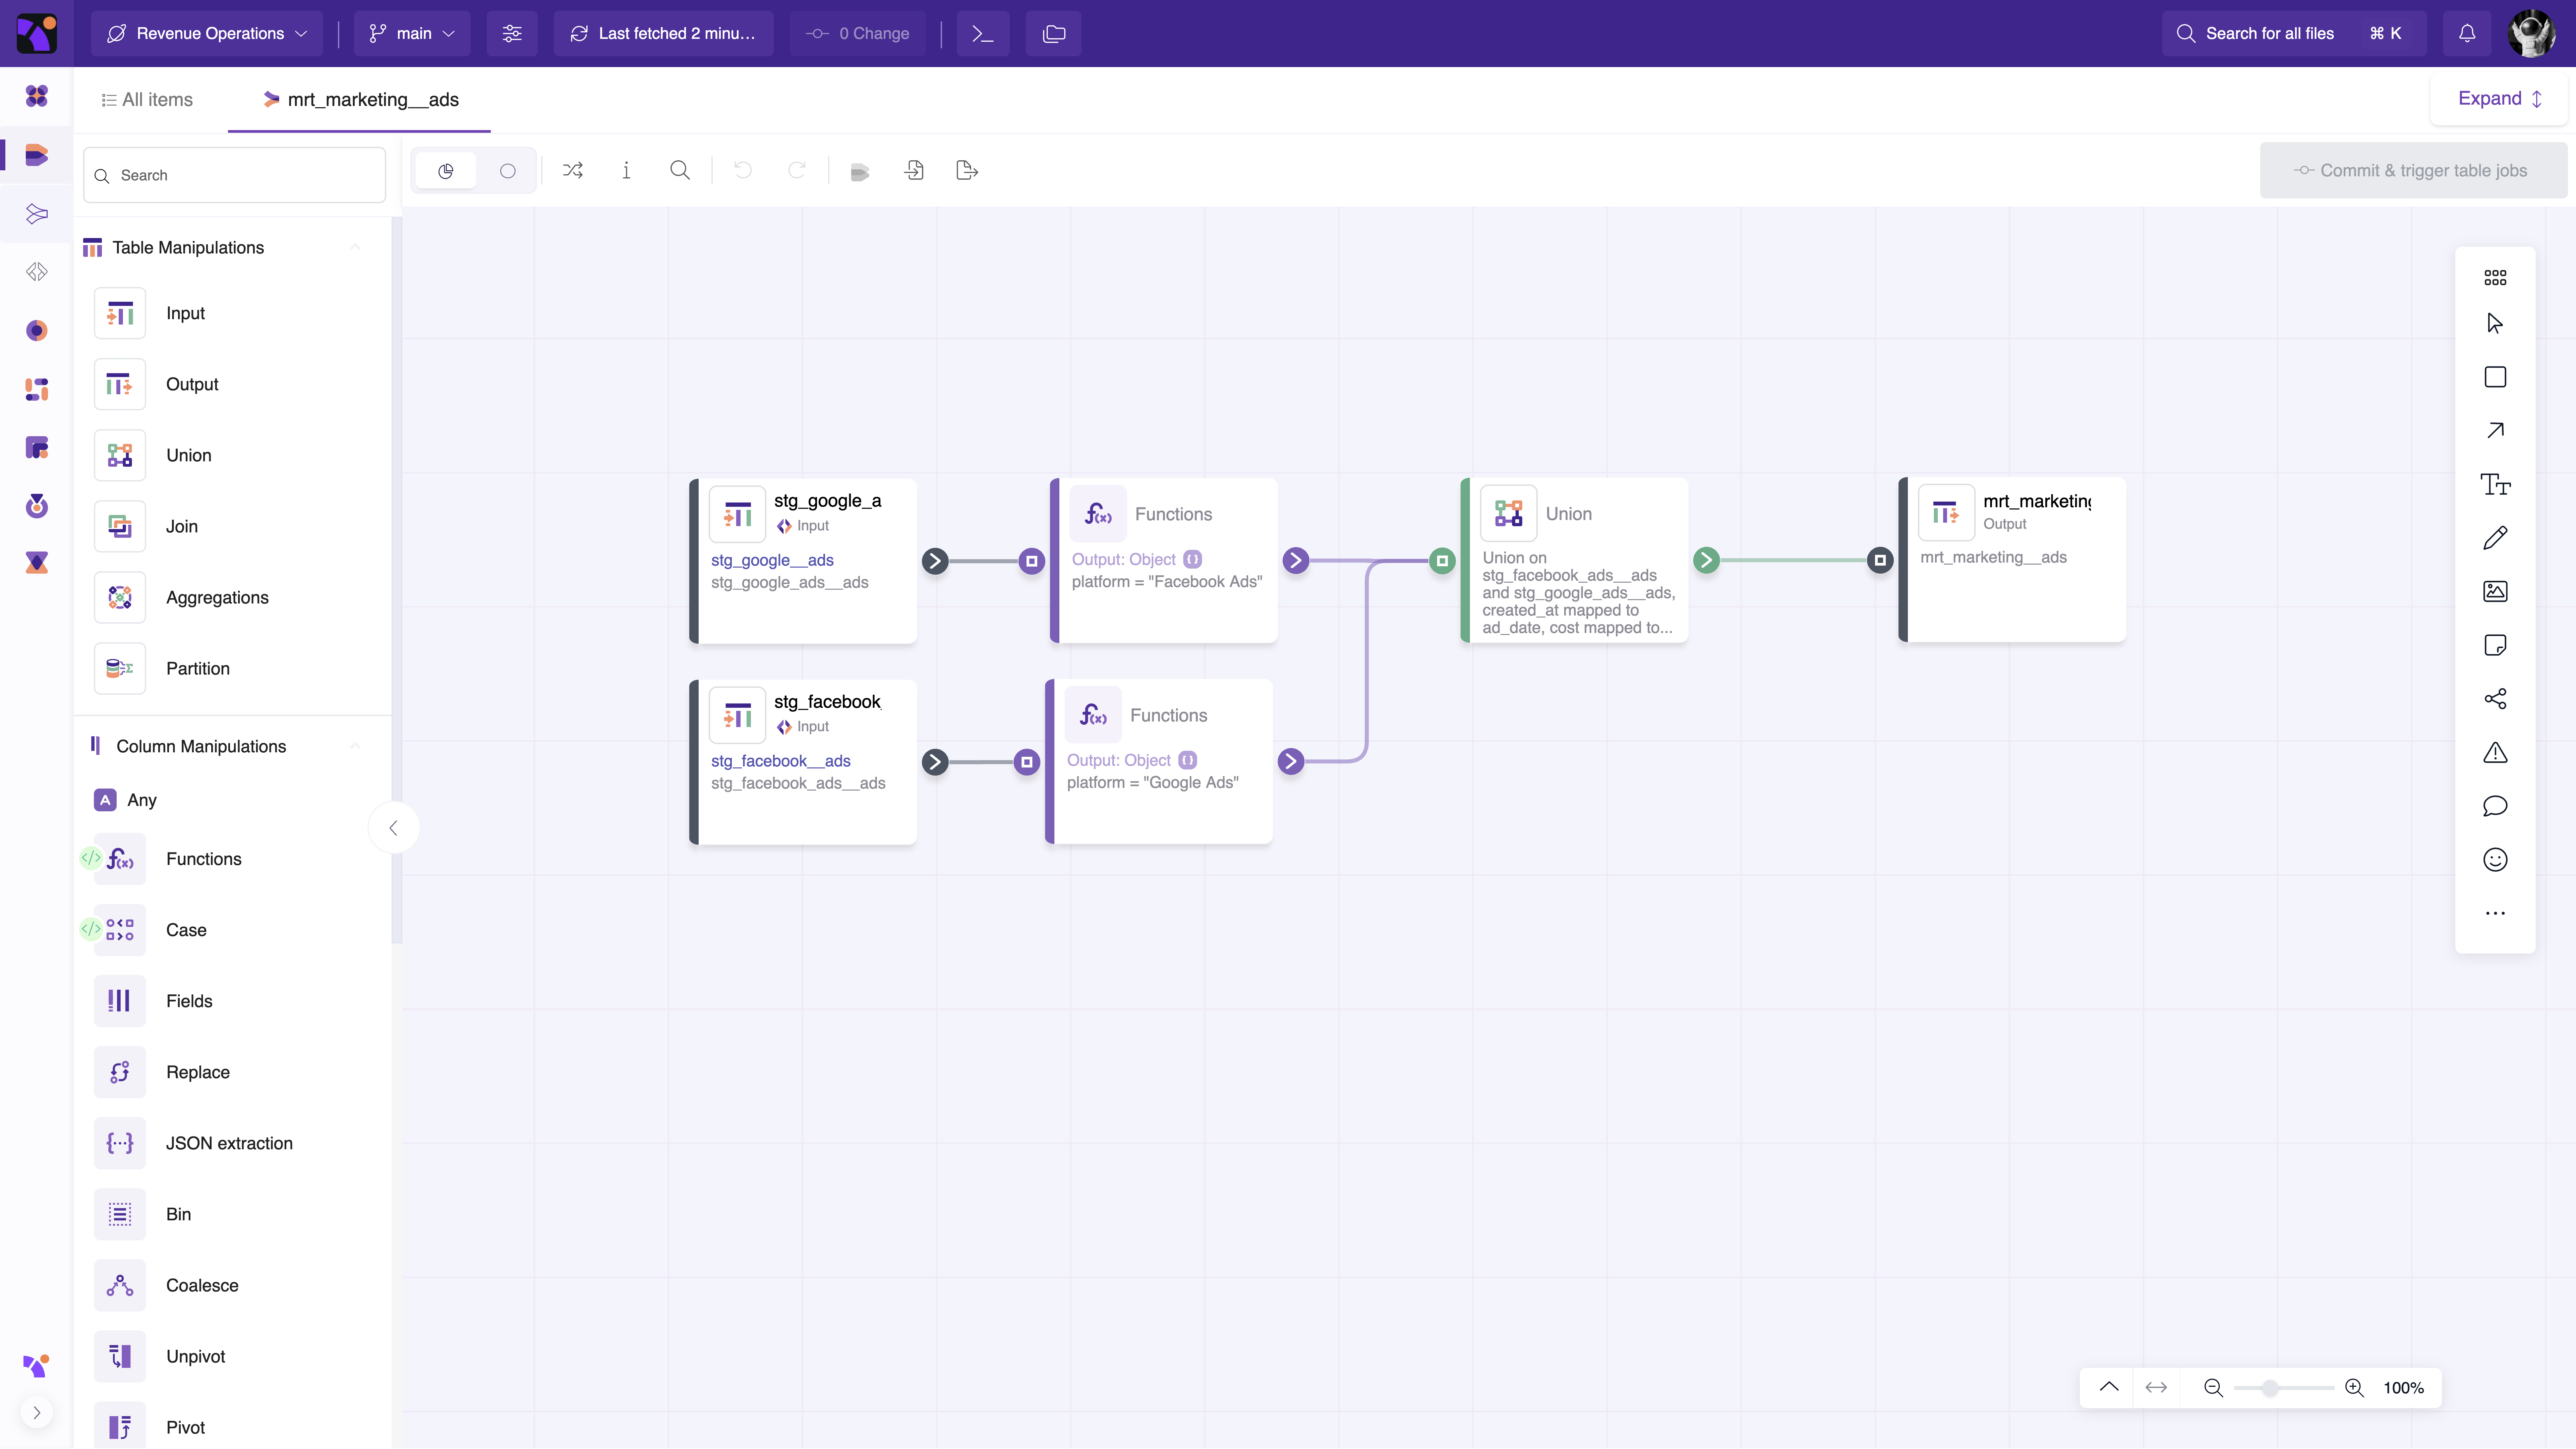Click the sticky note tool
The height and width of the screenshot is (1449, 2576).
click(x=2495, y=645)
